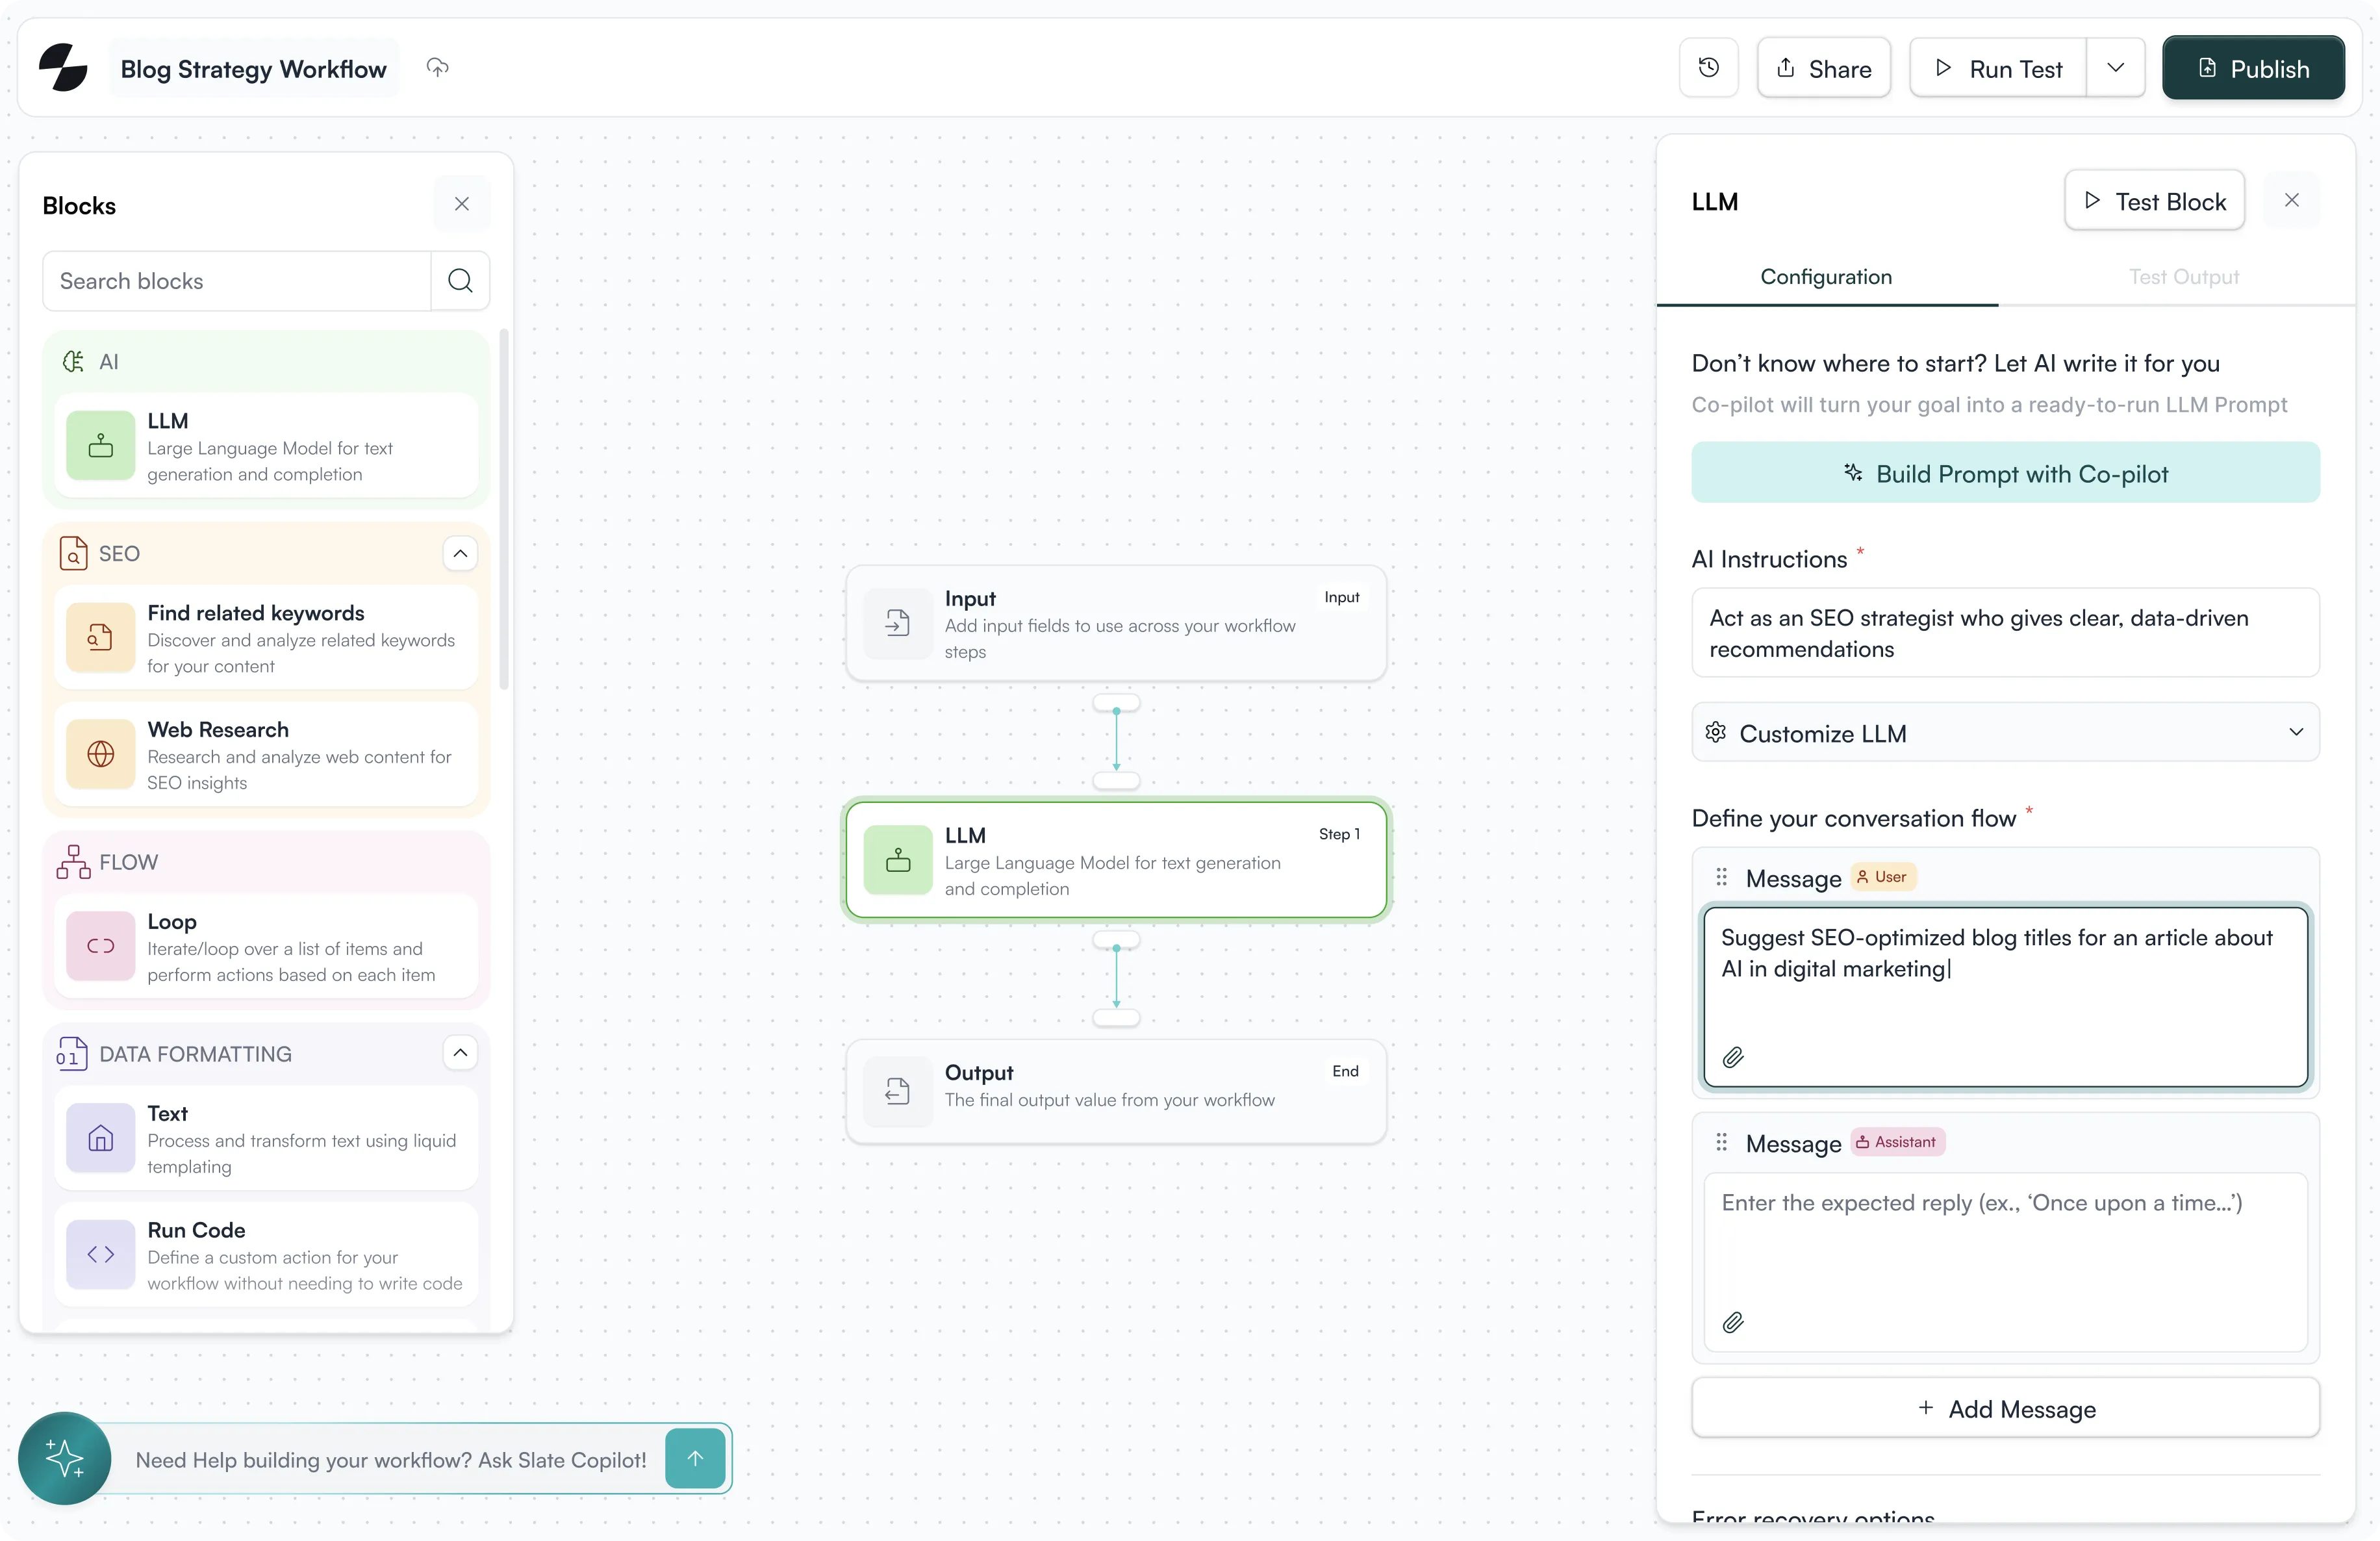Select the Web Research globe icon
This screenshot has width=2380, height=1541.
tap(101, 754)
